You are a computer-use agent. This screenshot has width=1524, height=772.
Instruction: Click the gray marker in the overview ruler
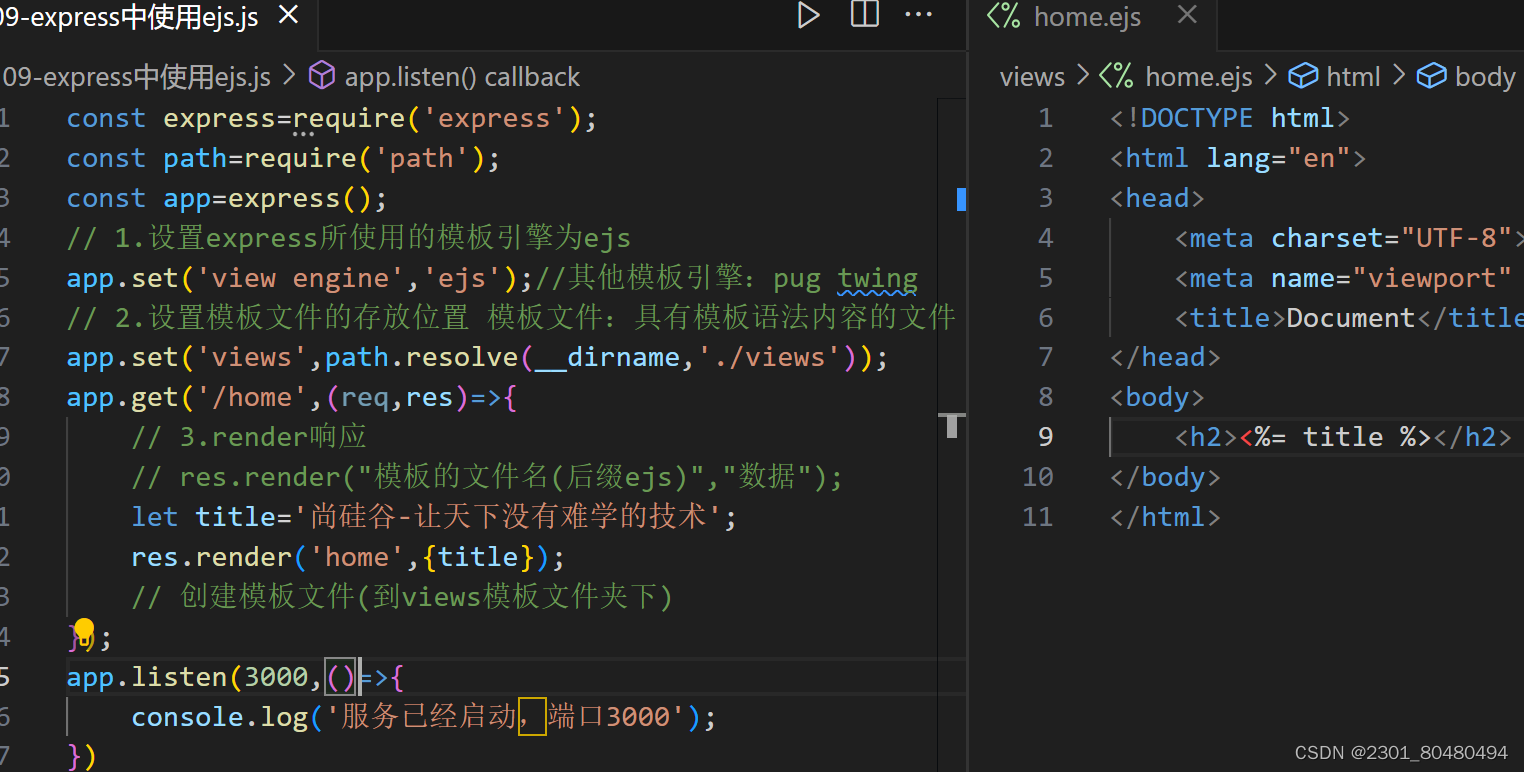(951, 425)
